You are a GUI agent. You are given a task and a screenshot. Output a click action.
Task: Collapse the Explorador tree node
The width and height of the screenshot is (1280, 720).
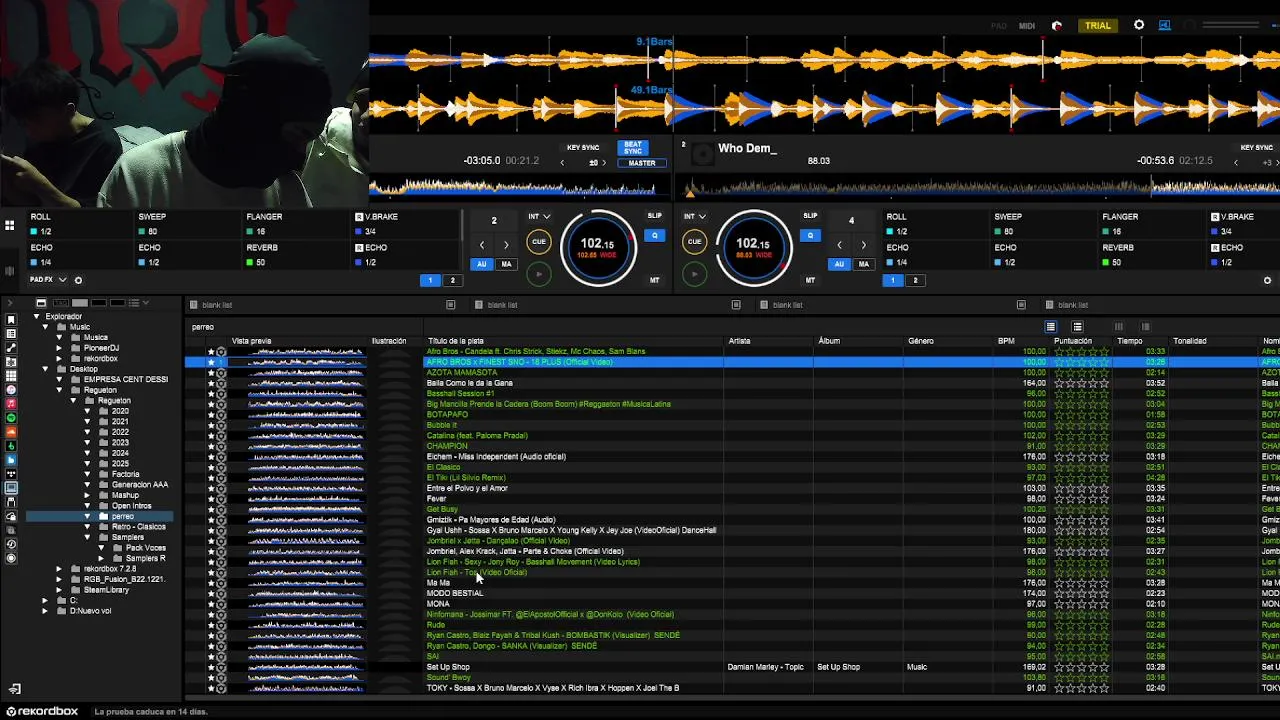(37, 317)
